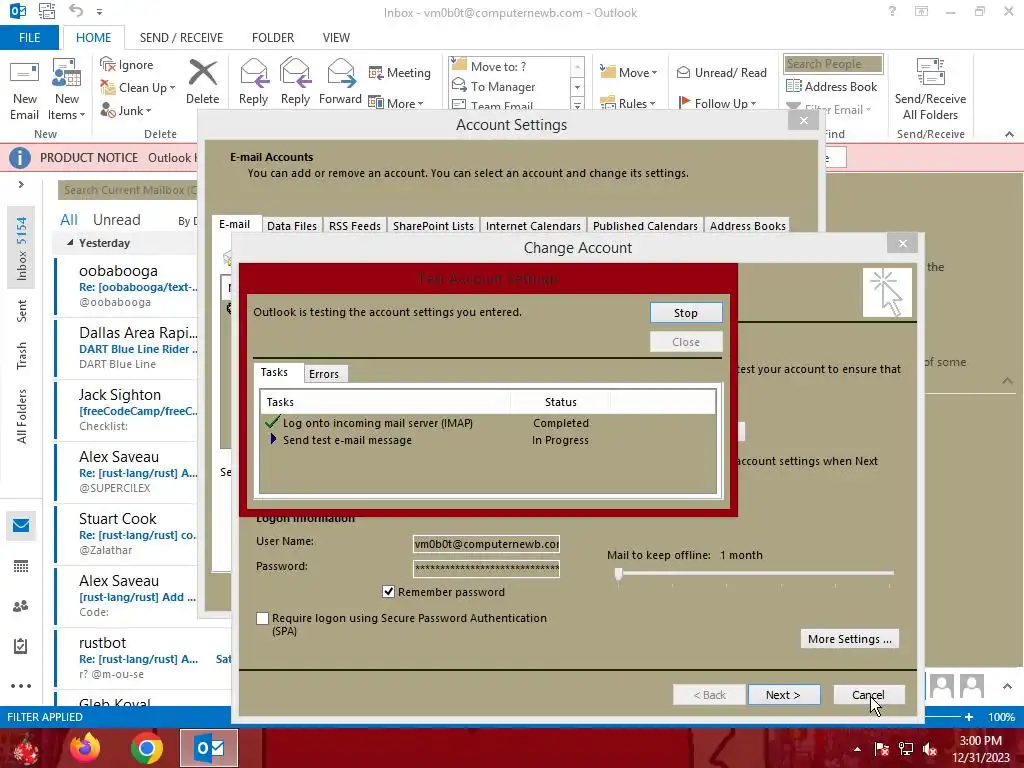The width and height of the screenshot is (1024, 768).
Task: Click the zoom in plus control
Action: [969, 716]
